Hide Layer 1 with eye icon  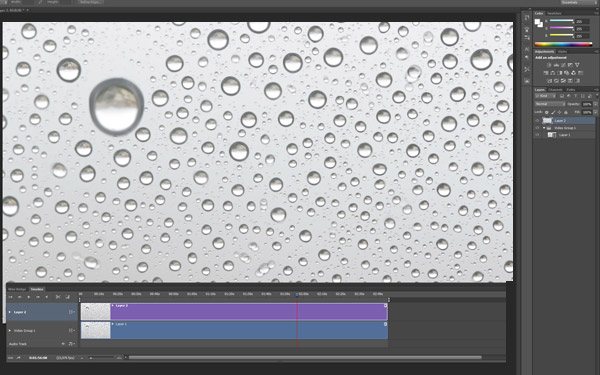[537, 135]
